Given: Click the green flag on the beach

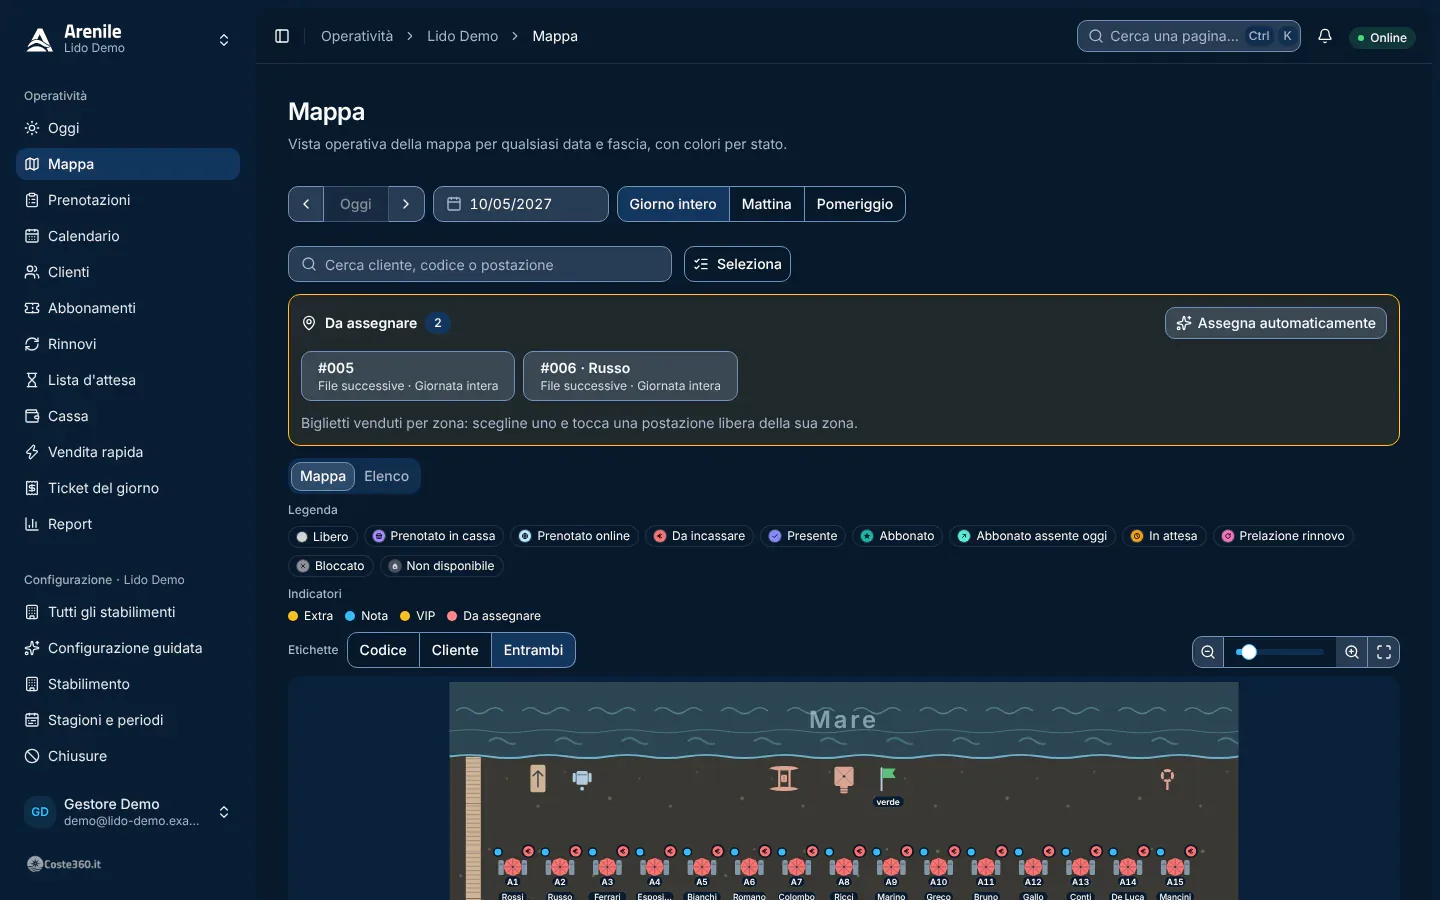Looking at the screenshot, I should 887,779.
